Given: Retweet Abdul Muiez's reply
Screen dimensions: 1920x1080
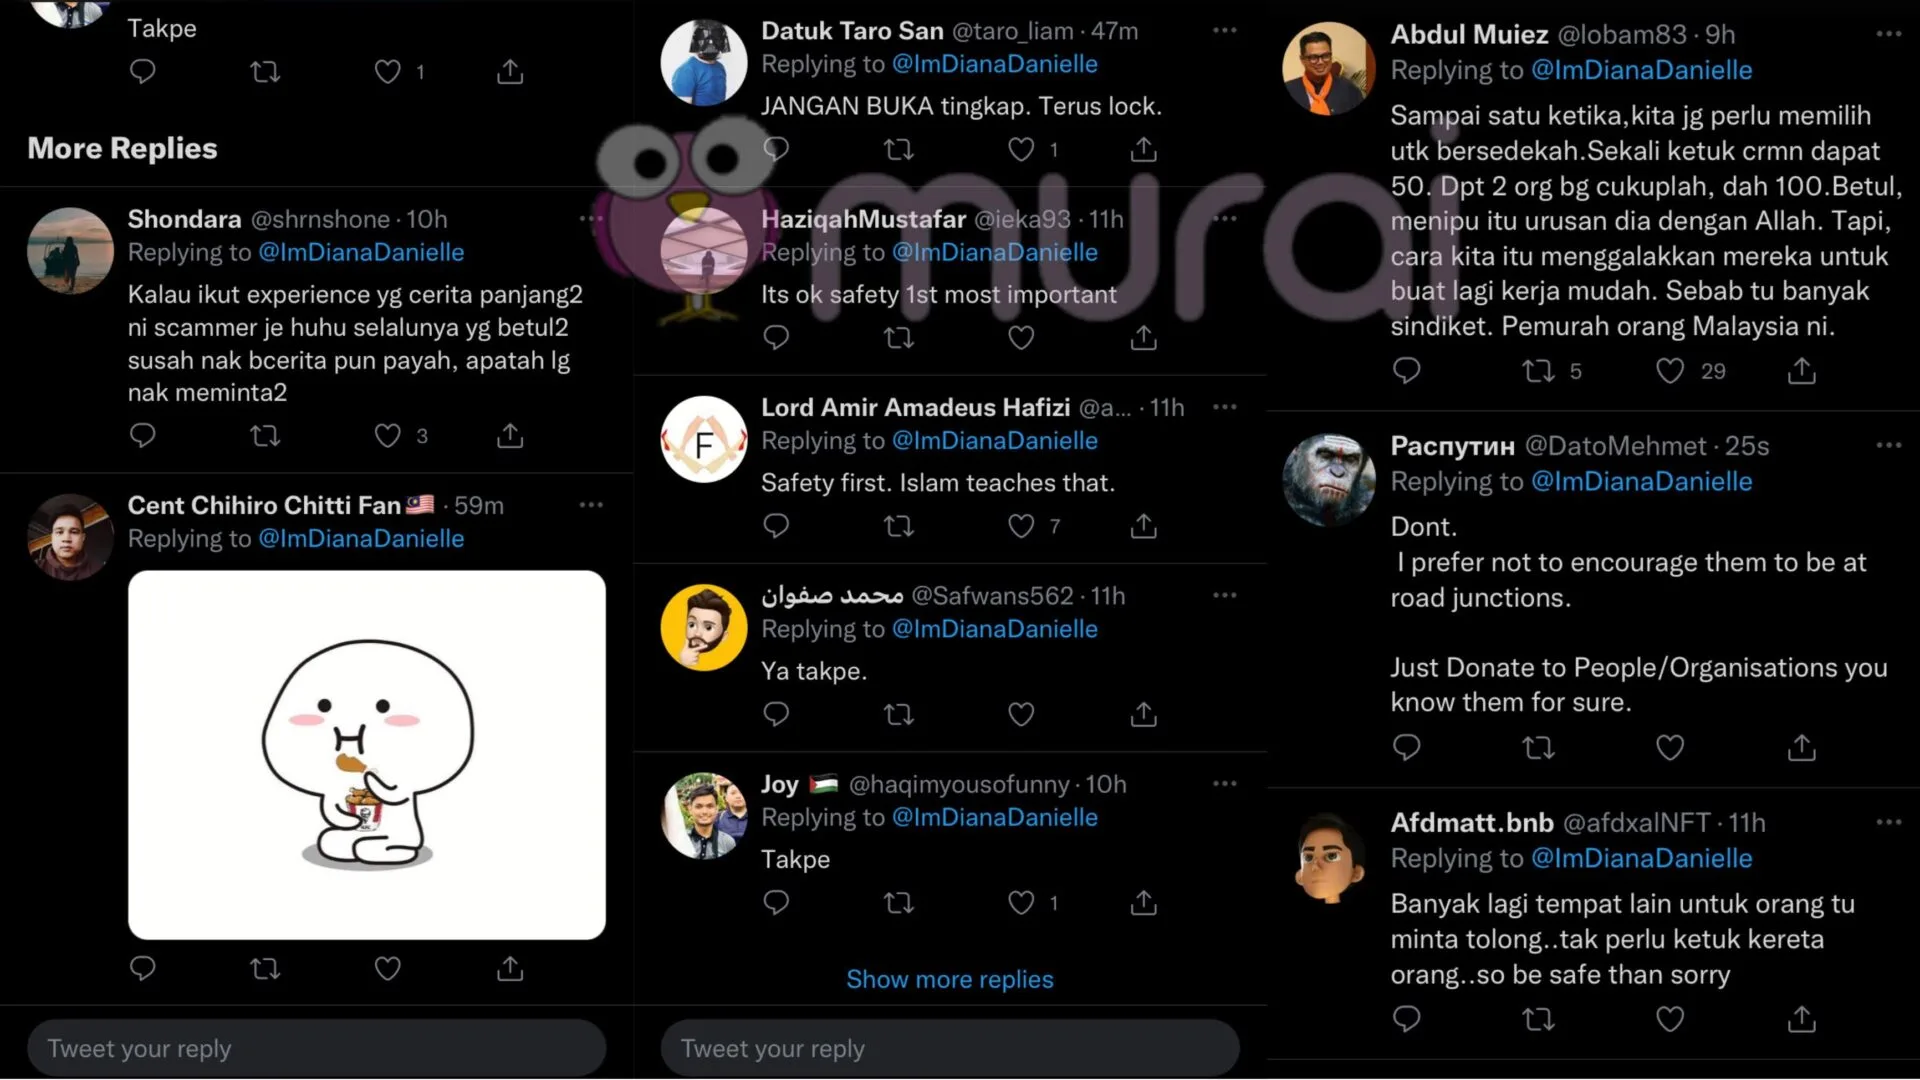Looking at the screenshot, I should [1538, 371].
